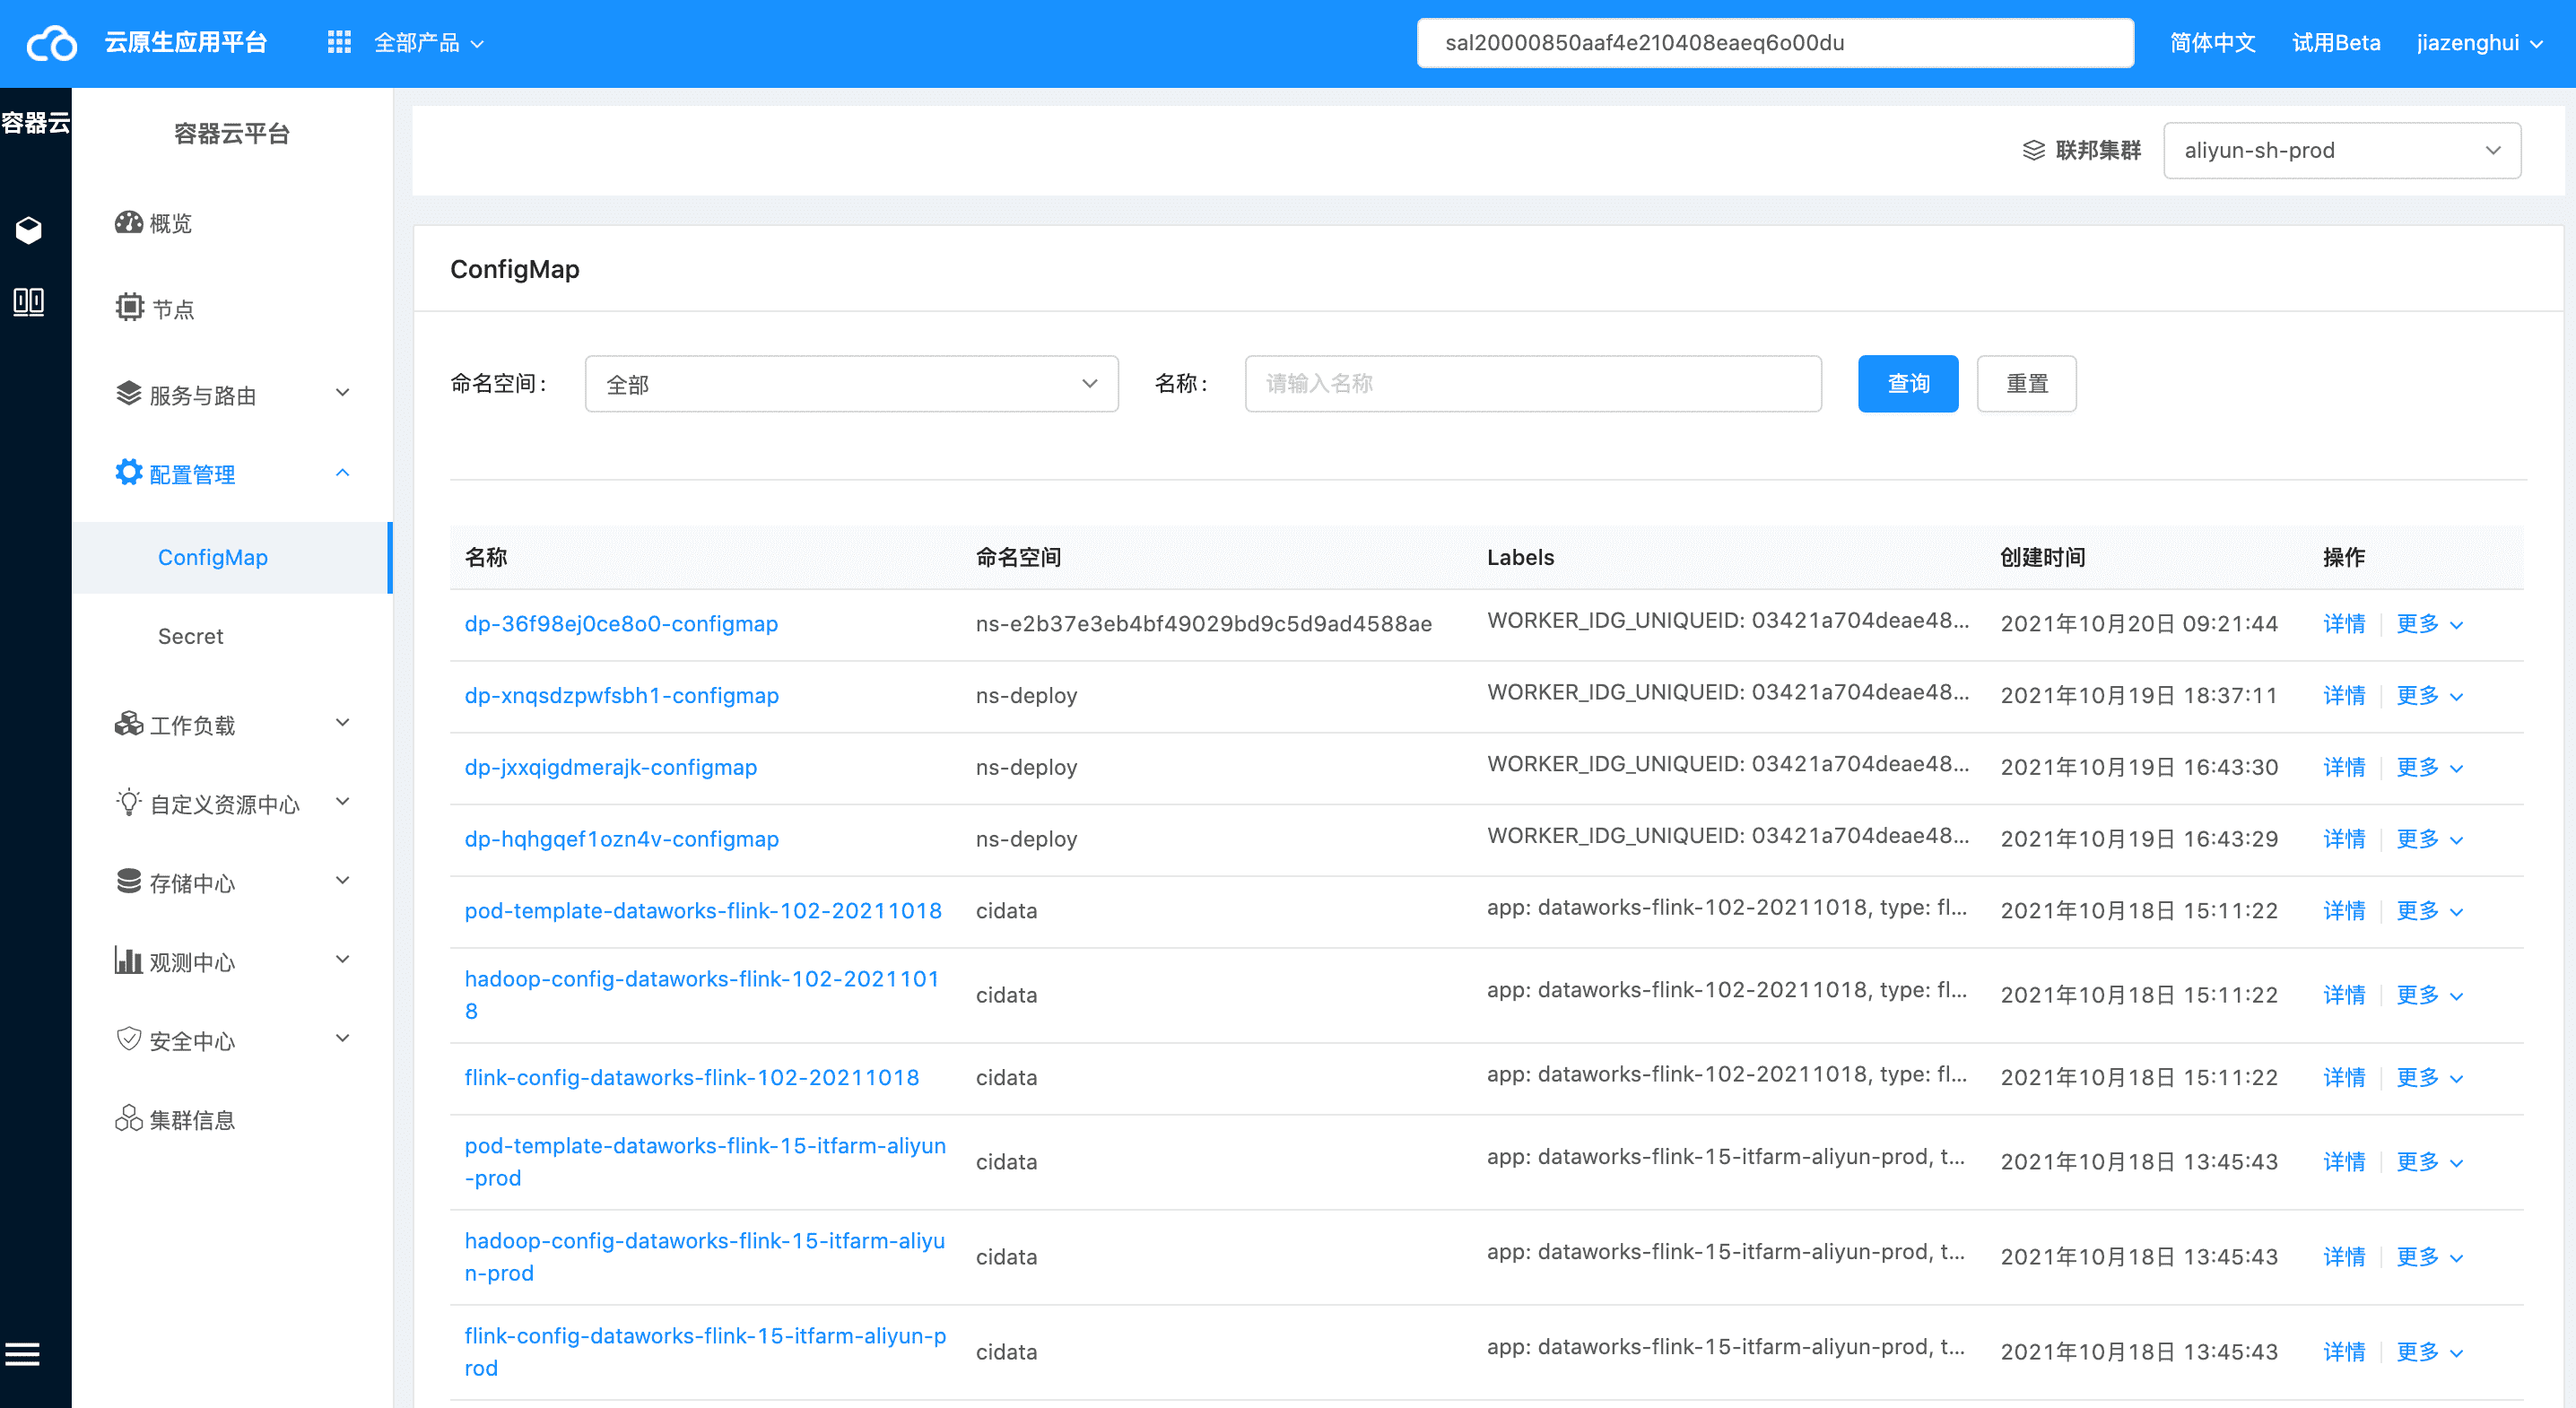2576x1408 pixels.
Task: Click the 概览 dashboard icon
Action: pos(128,222)
